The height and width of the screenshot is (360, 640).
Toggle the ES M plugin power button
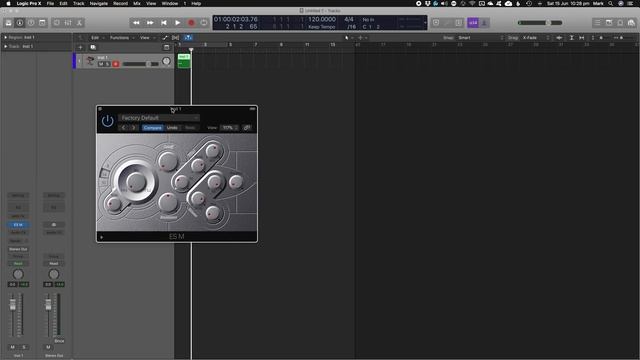click(x=107, y=121)
